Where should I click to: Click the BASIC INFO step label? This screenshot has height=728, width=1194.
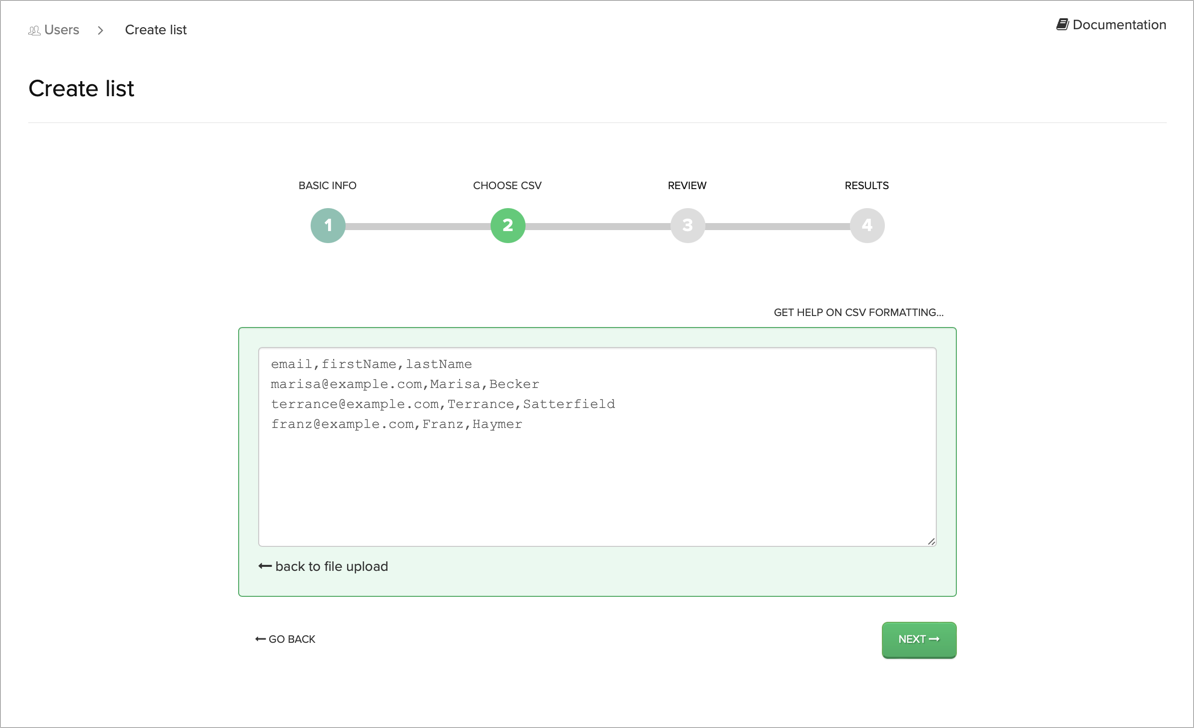pos(327,185)
